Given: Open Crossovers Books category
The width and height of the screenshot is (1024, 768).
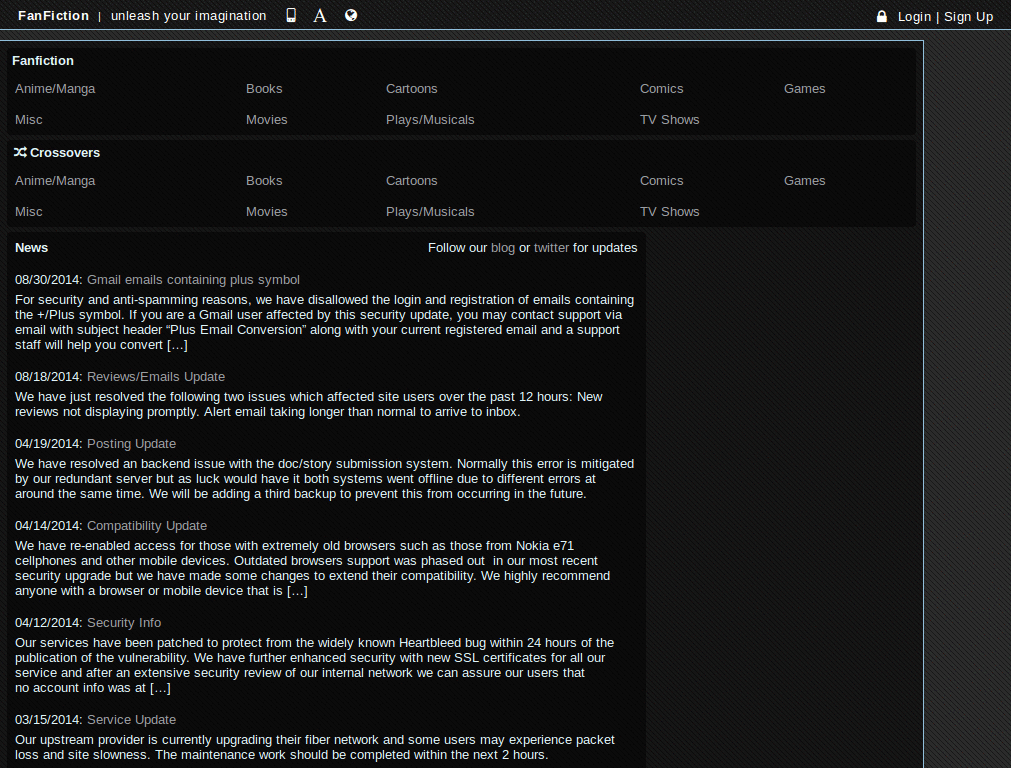Looking at the screenshot, I should (264, 181).
